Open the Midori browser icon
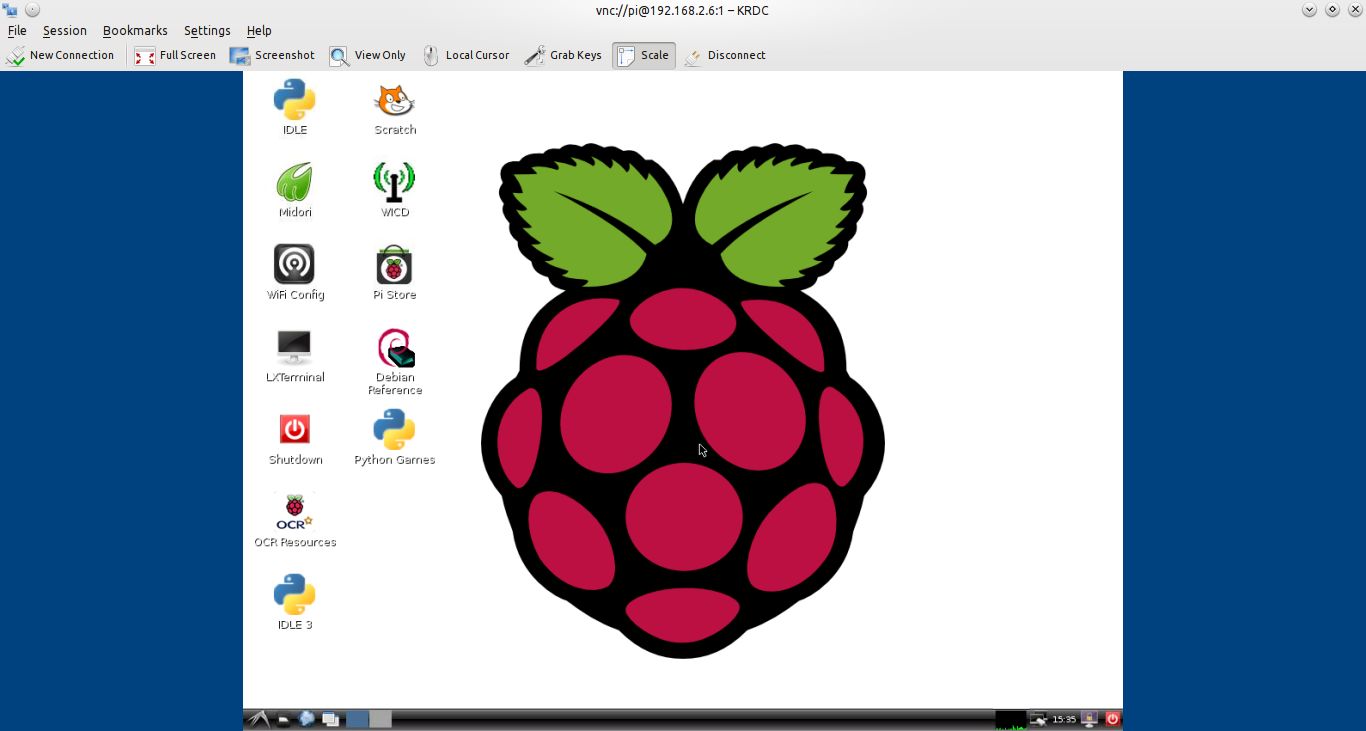Image resolution: width=1366 pixels, height=731 pixels. coord(295,190)
